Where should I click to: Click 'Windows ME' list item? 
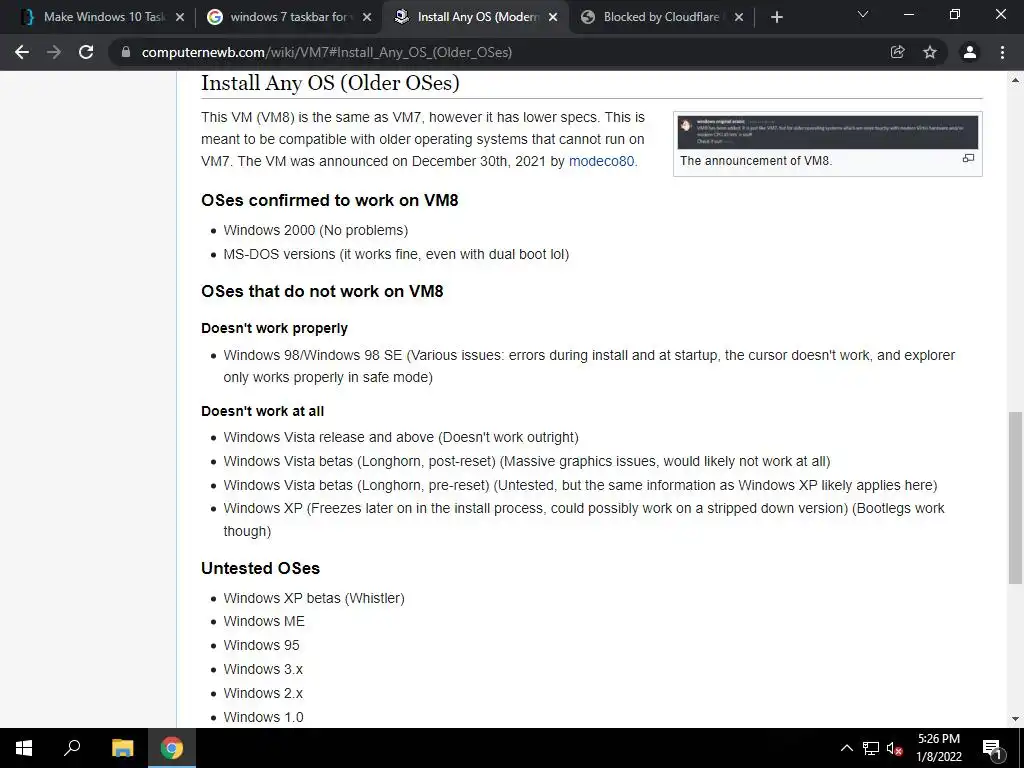(264, 622)
